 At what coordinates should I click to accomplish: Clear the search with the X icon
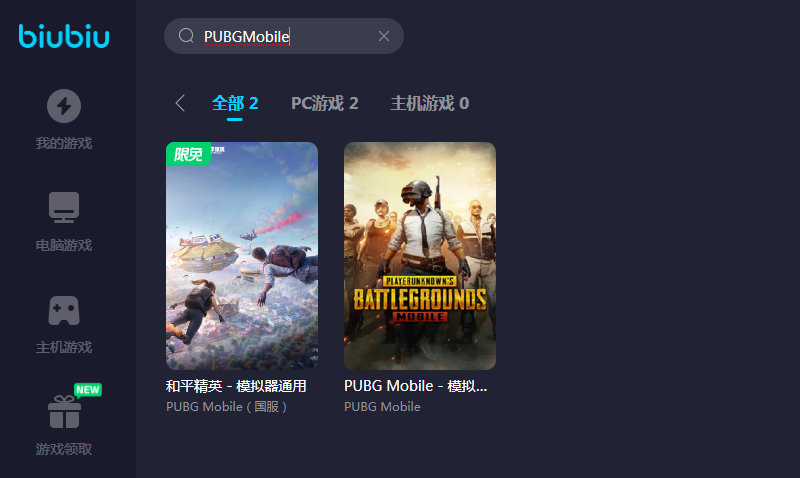(384, 36)
